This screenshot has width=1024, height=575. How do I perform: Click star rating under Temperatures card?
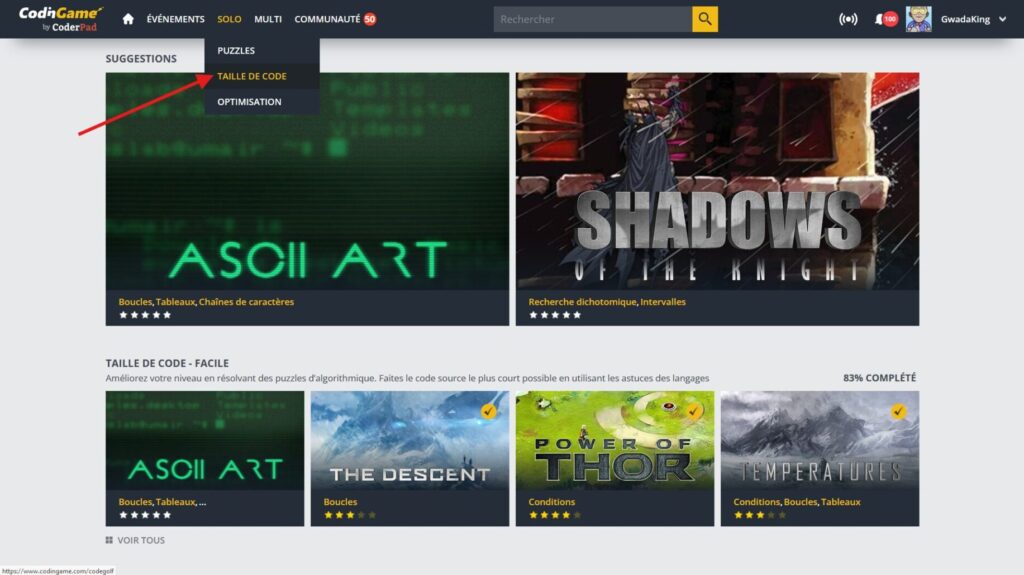[x=760, y=515]
